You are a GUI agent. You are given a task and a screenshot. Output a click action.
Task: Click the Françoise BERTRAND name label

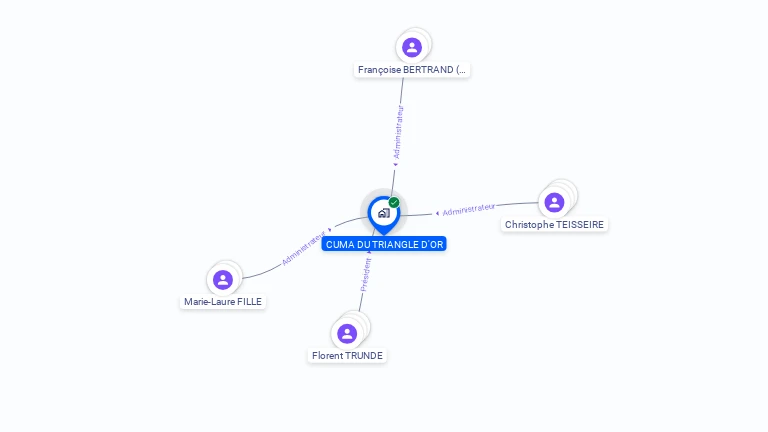coord(412,70)
